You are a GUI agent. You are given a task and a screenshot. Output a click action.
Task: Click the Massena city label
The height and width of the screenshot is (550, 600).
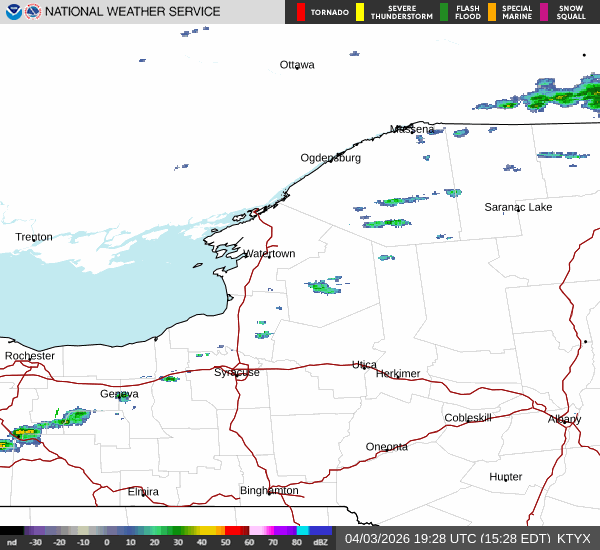coord(412,129)
